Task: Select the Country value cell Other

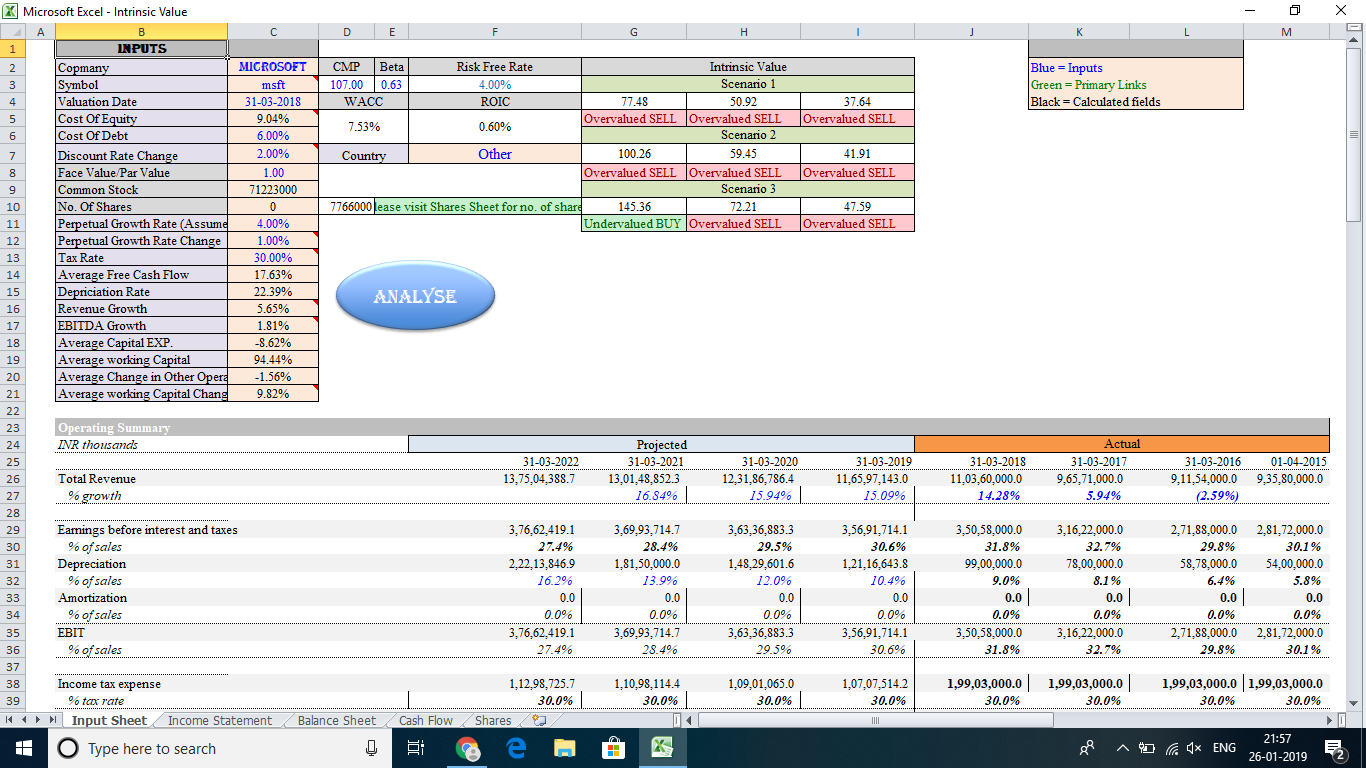Action: tap(495, 154)
